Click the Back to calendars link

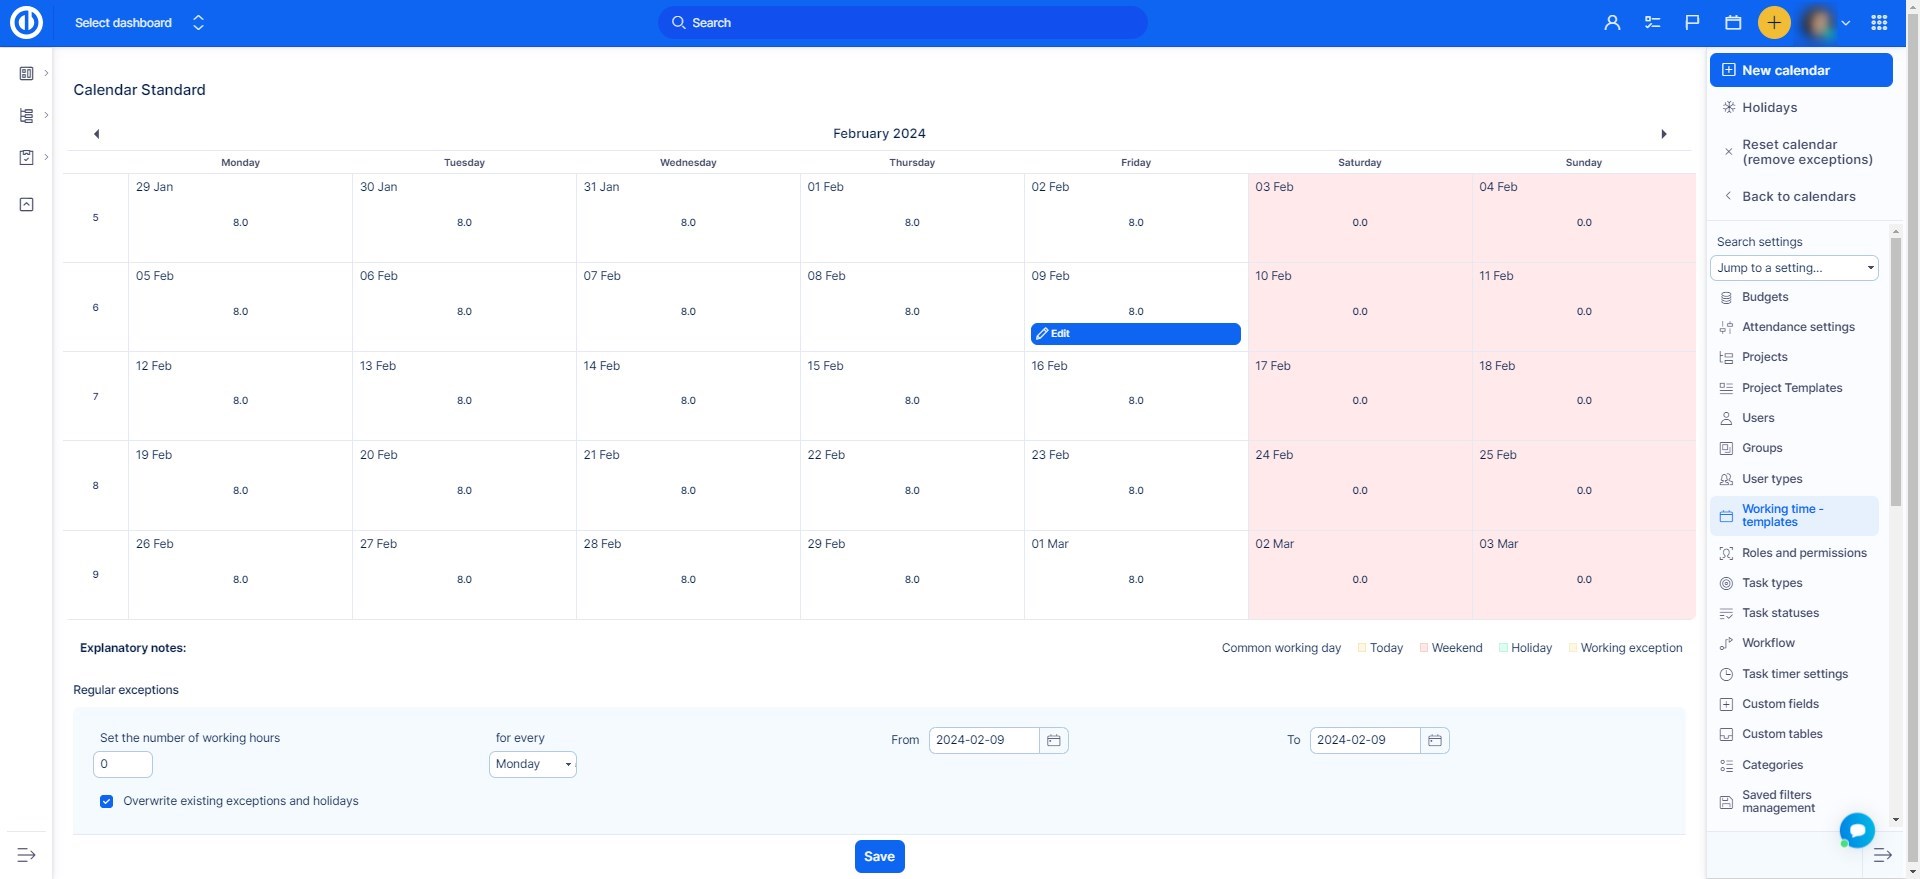click(1797, 197)
